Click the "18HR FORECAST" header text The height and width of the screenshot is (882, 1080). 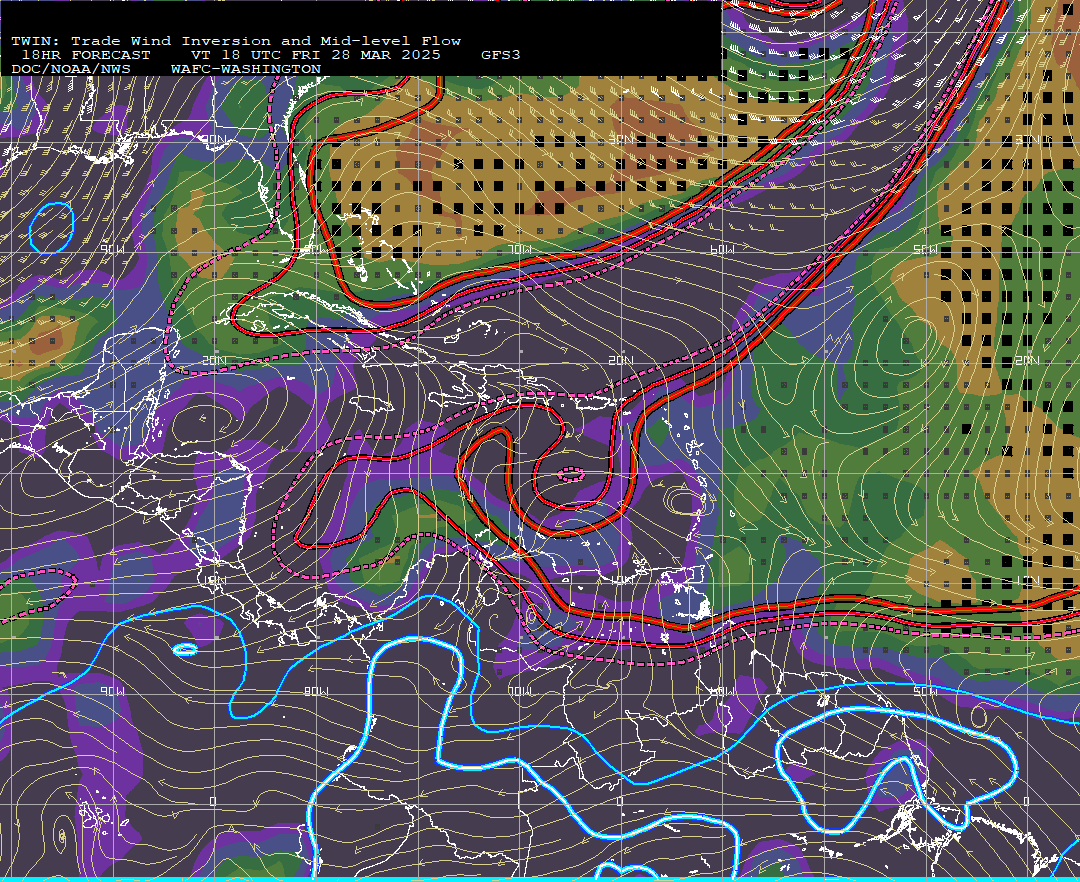pyautogui.click(x=85, y=55)
